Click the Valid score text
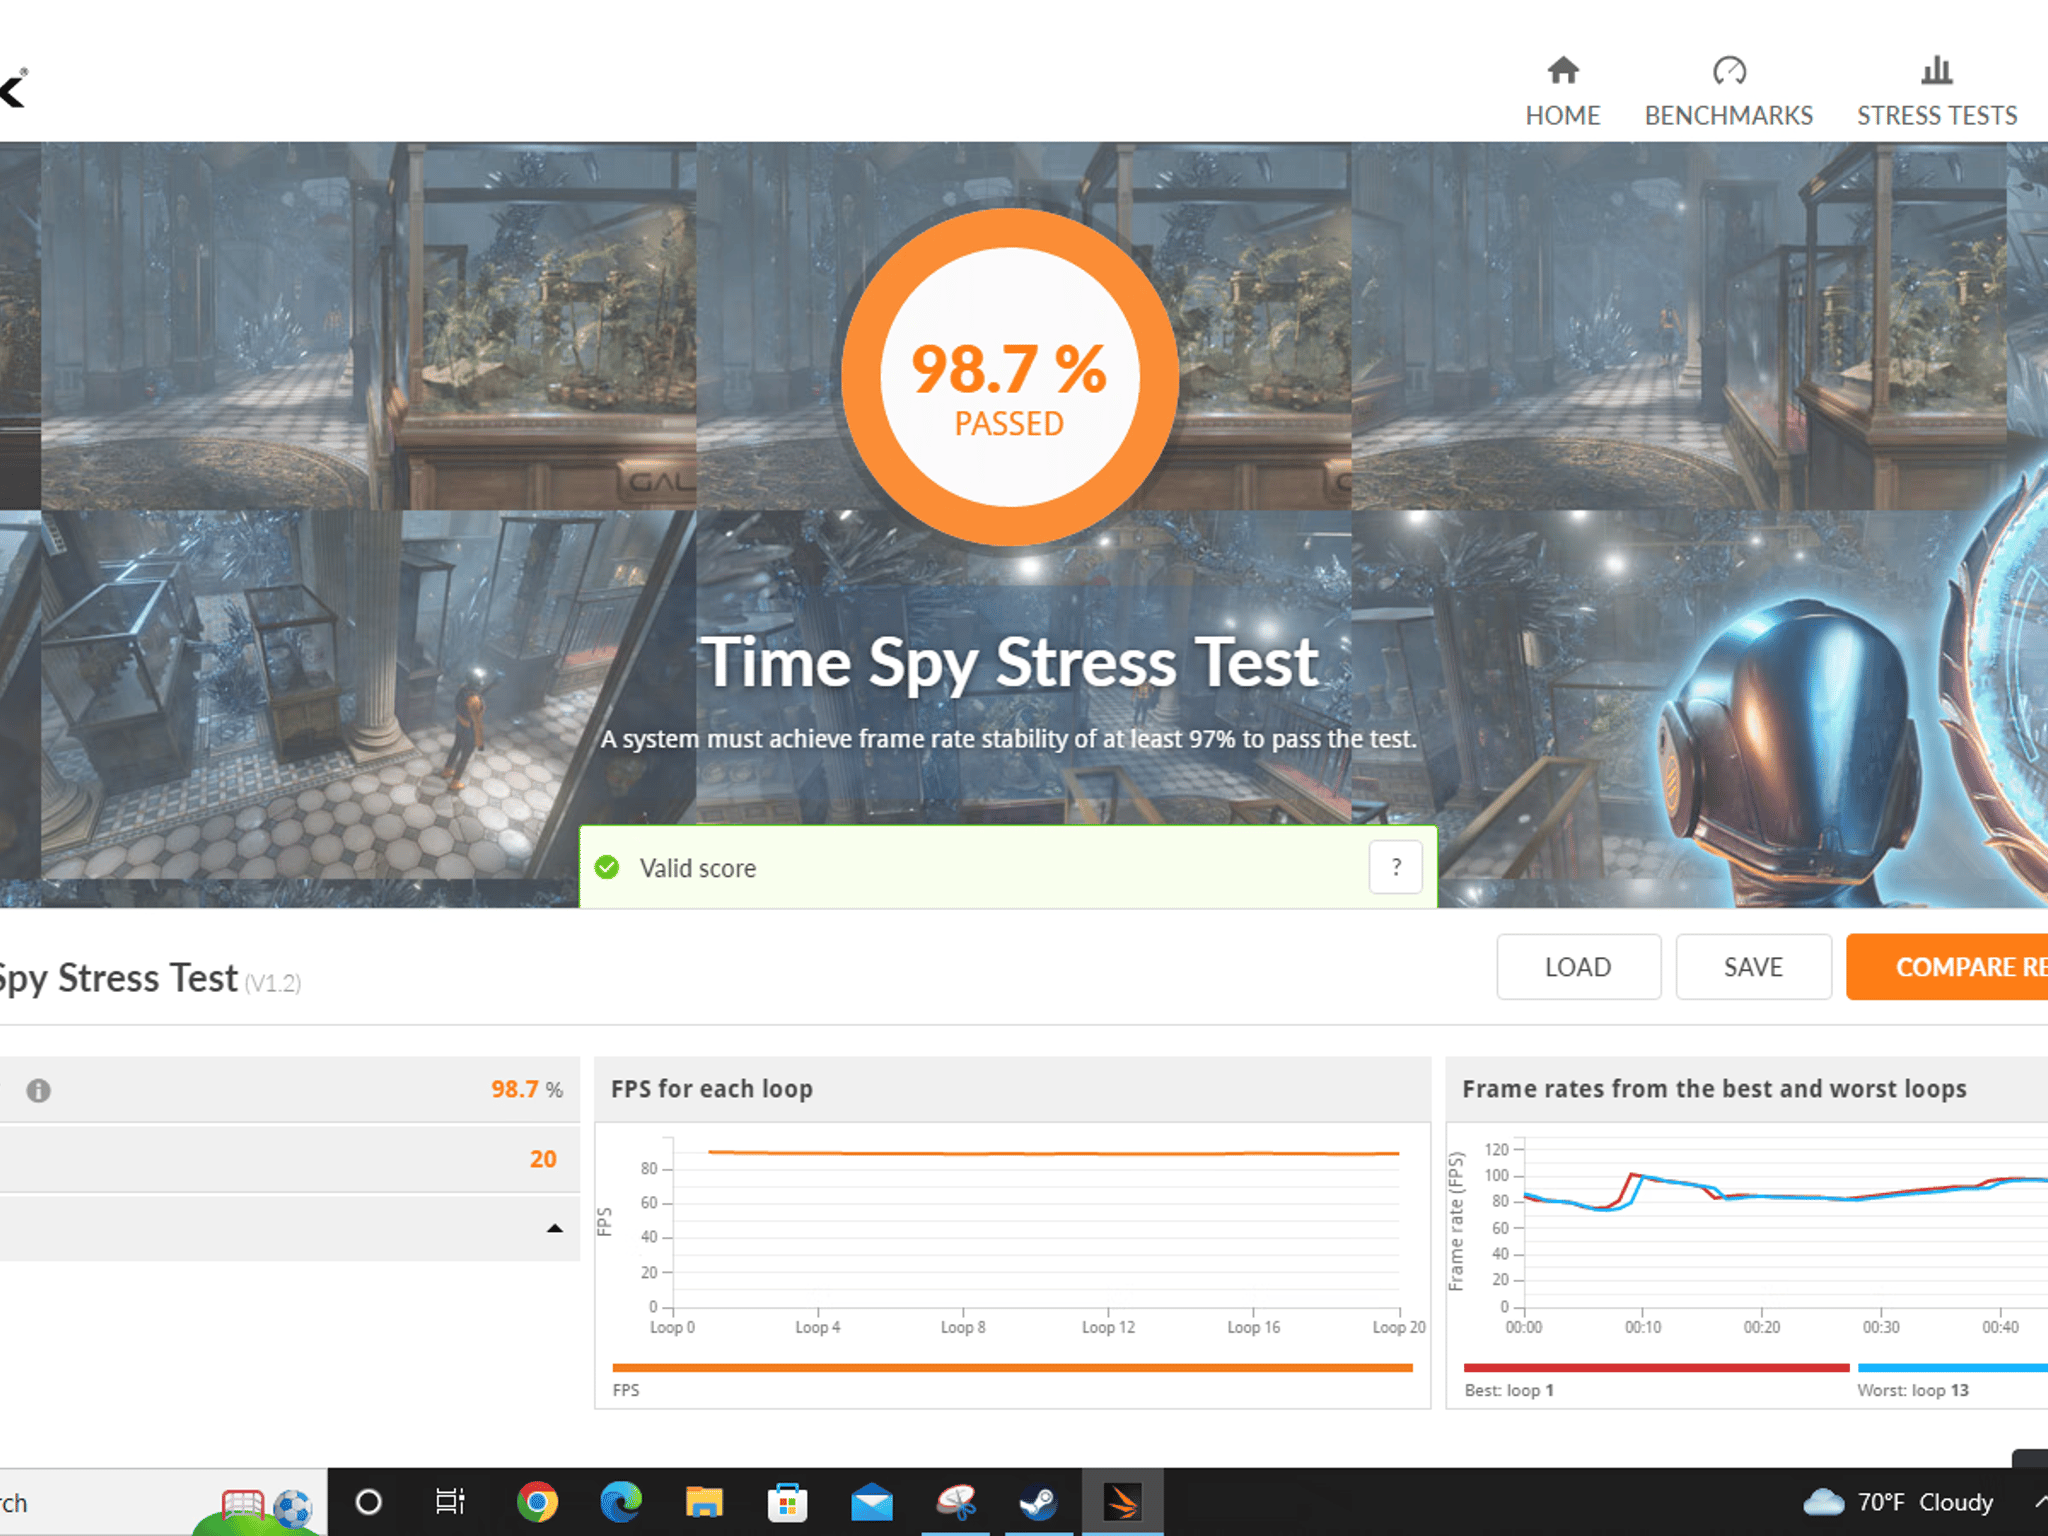The width and height of the screenshot is (2048, 1536). coord(698,868)
